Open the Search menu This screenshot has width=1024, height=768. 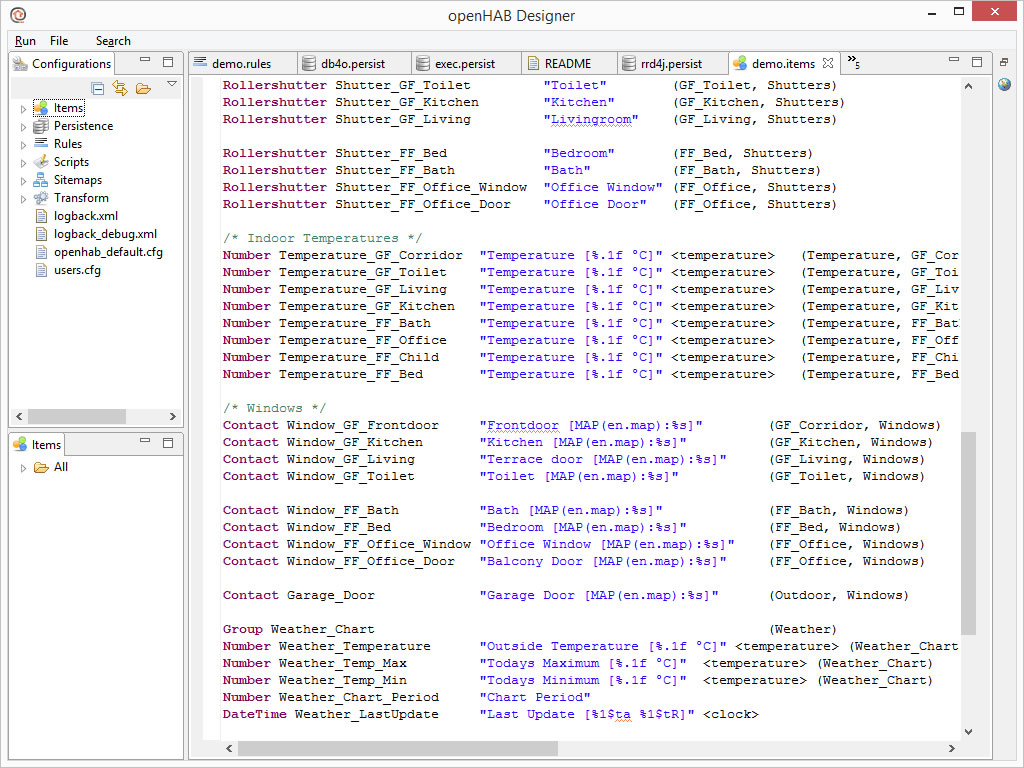113,40
